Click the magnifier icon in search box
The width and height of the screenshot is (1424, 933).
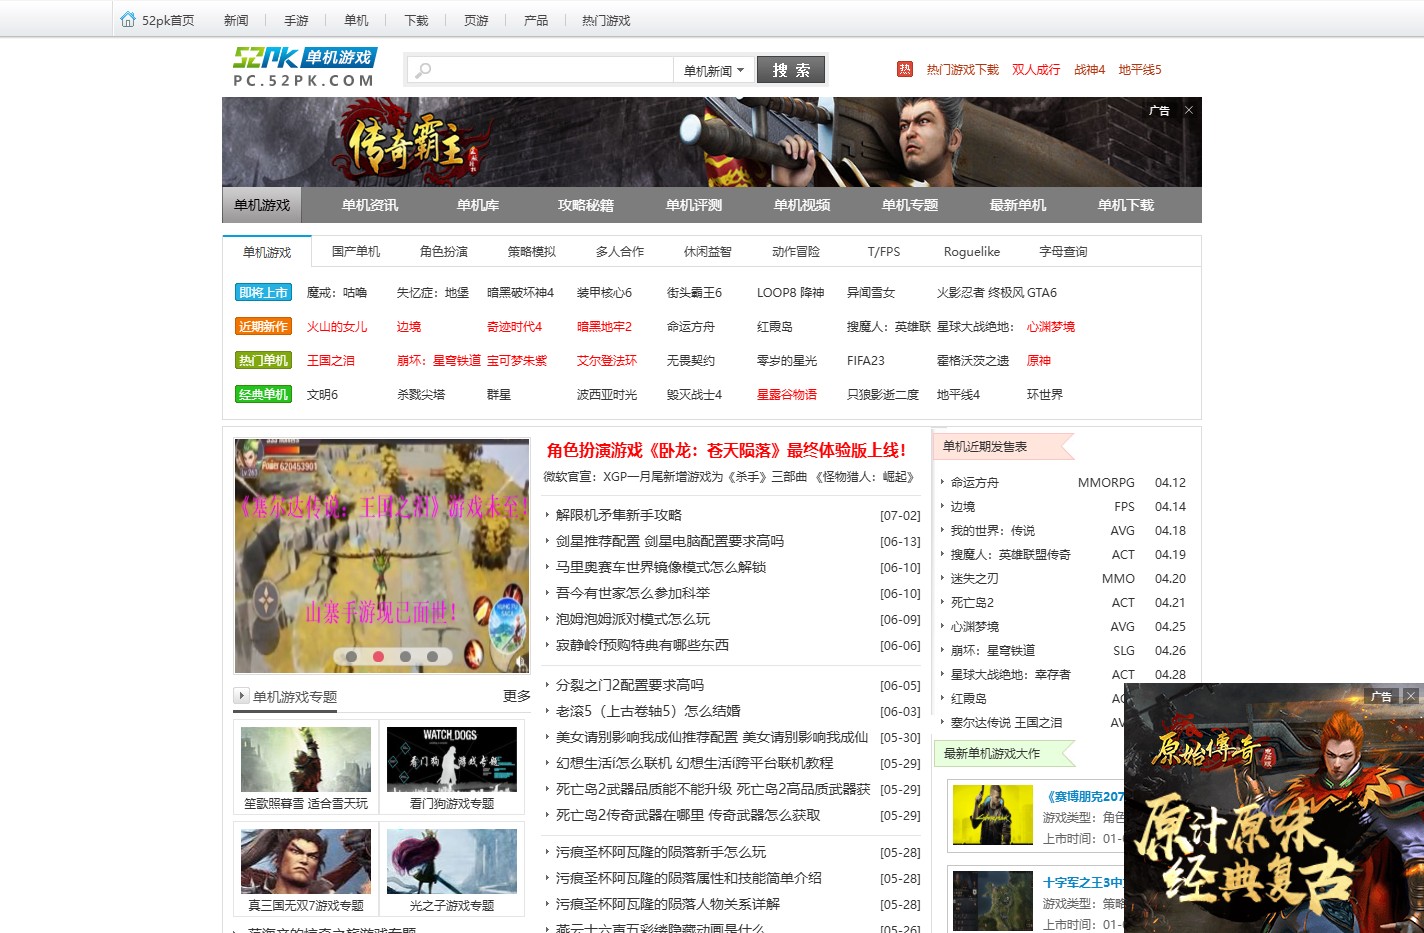point(423,70)
